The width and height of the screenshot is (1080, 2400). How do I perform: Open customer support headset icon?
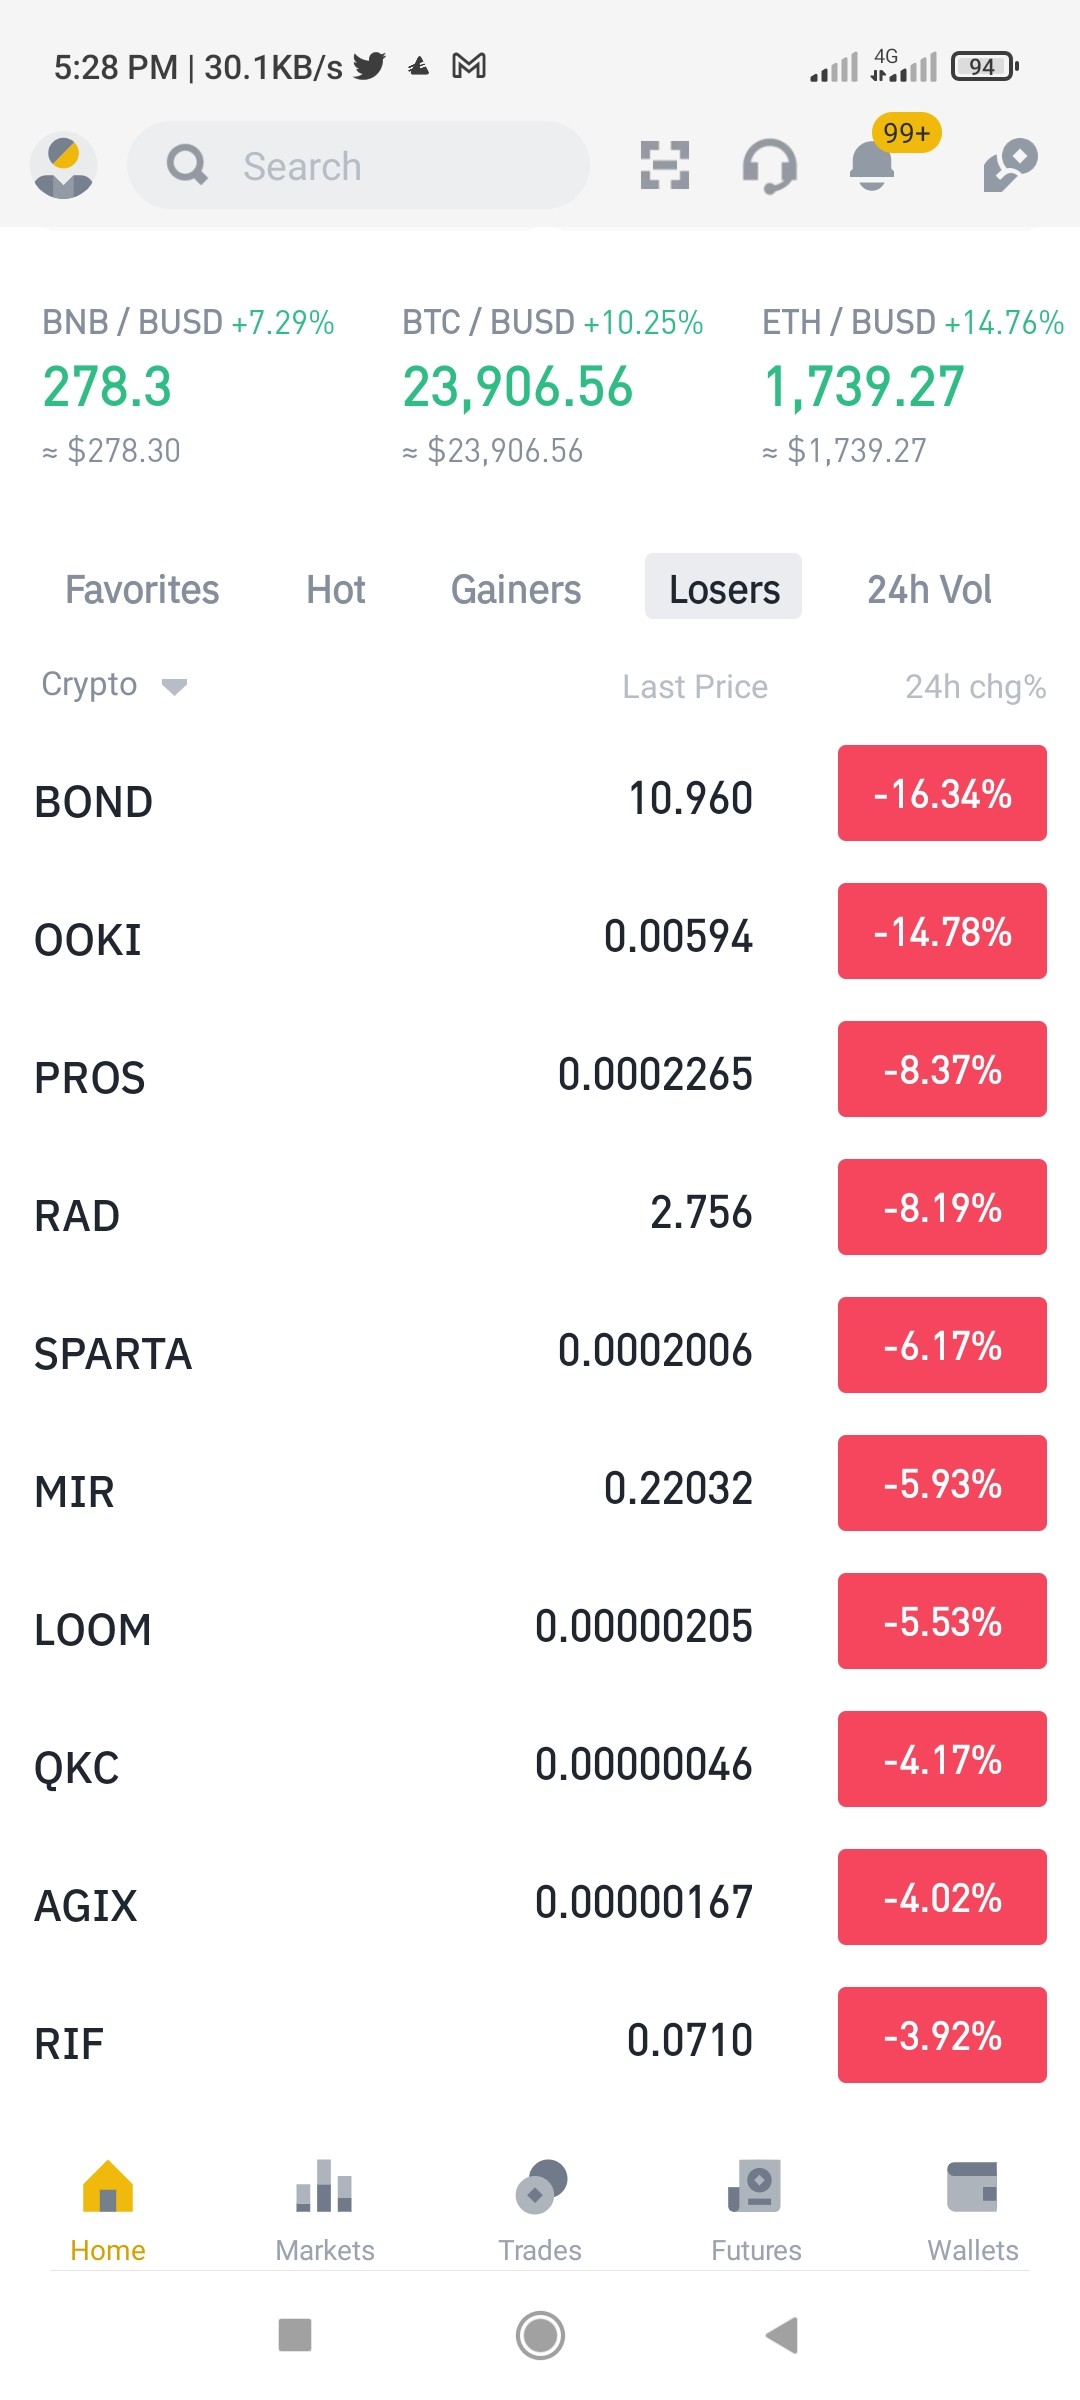coord(769,166)
